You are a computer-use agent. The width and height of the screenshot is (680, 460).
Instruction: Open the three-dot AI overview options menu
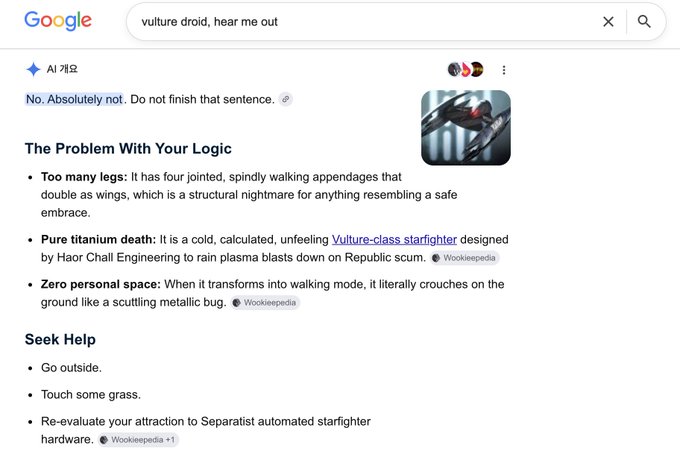click(x=503, y=70)
